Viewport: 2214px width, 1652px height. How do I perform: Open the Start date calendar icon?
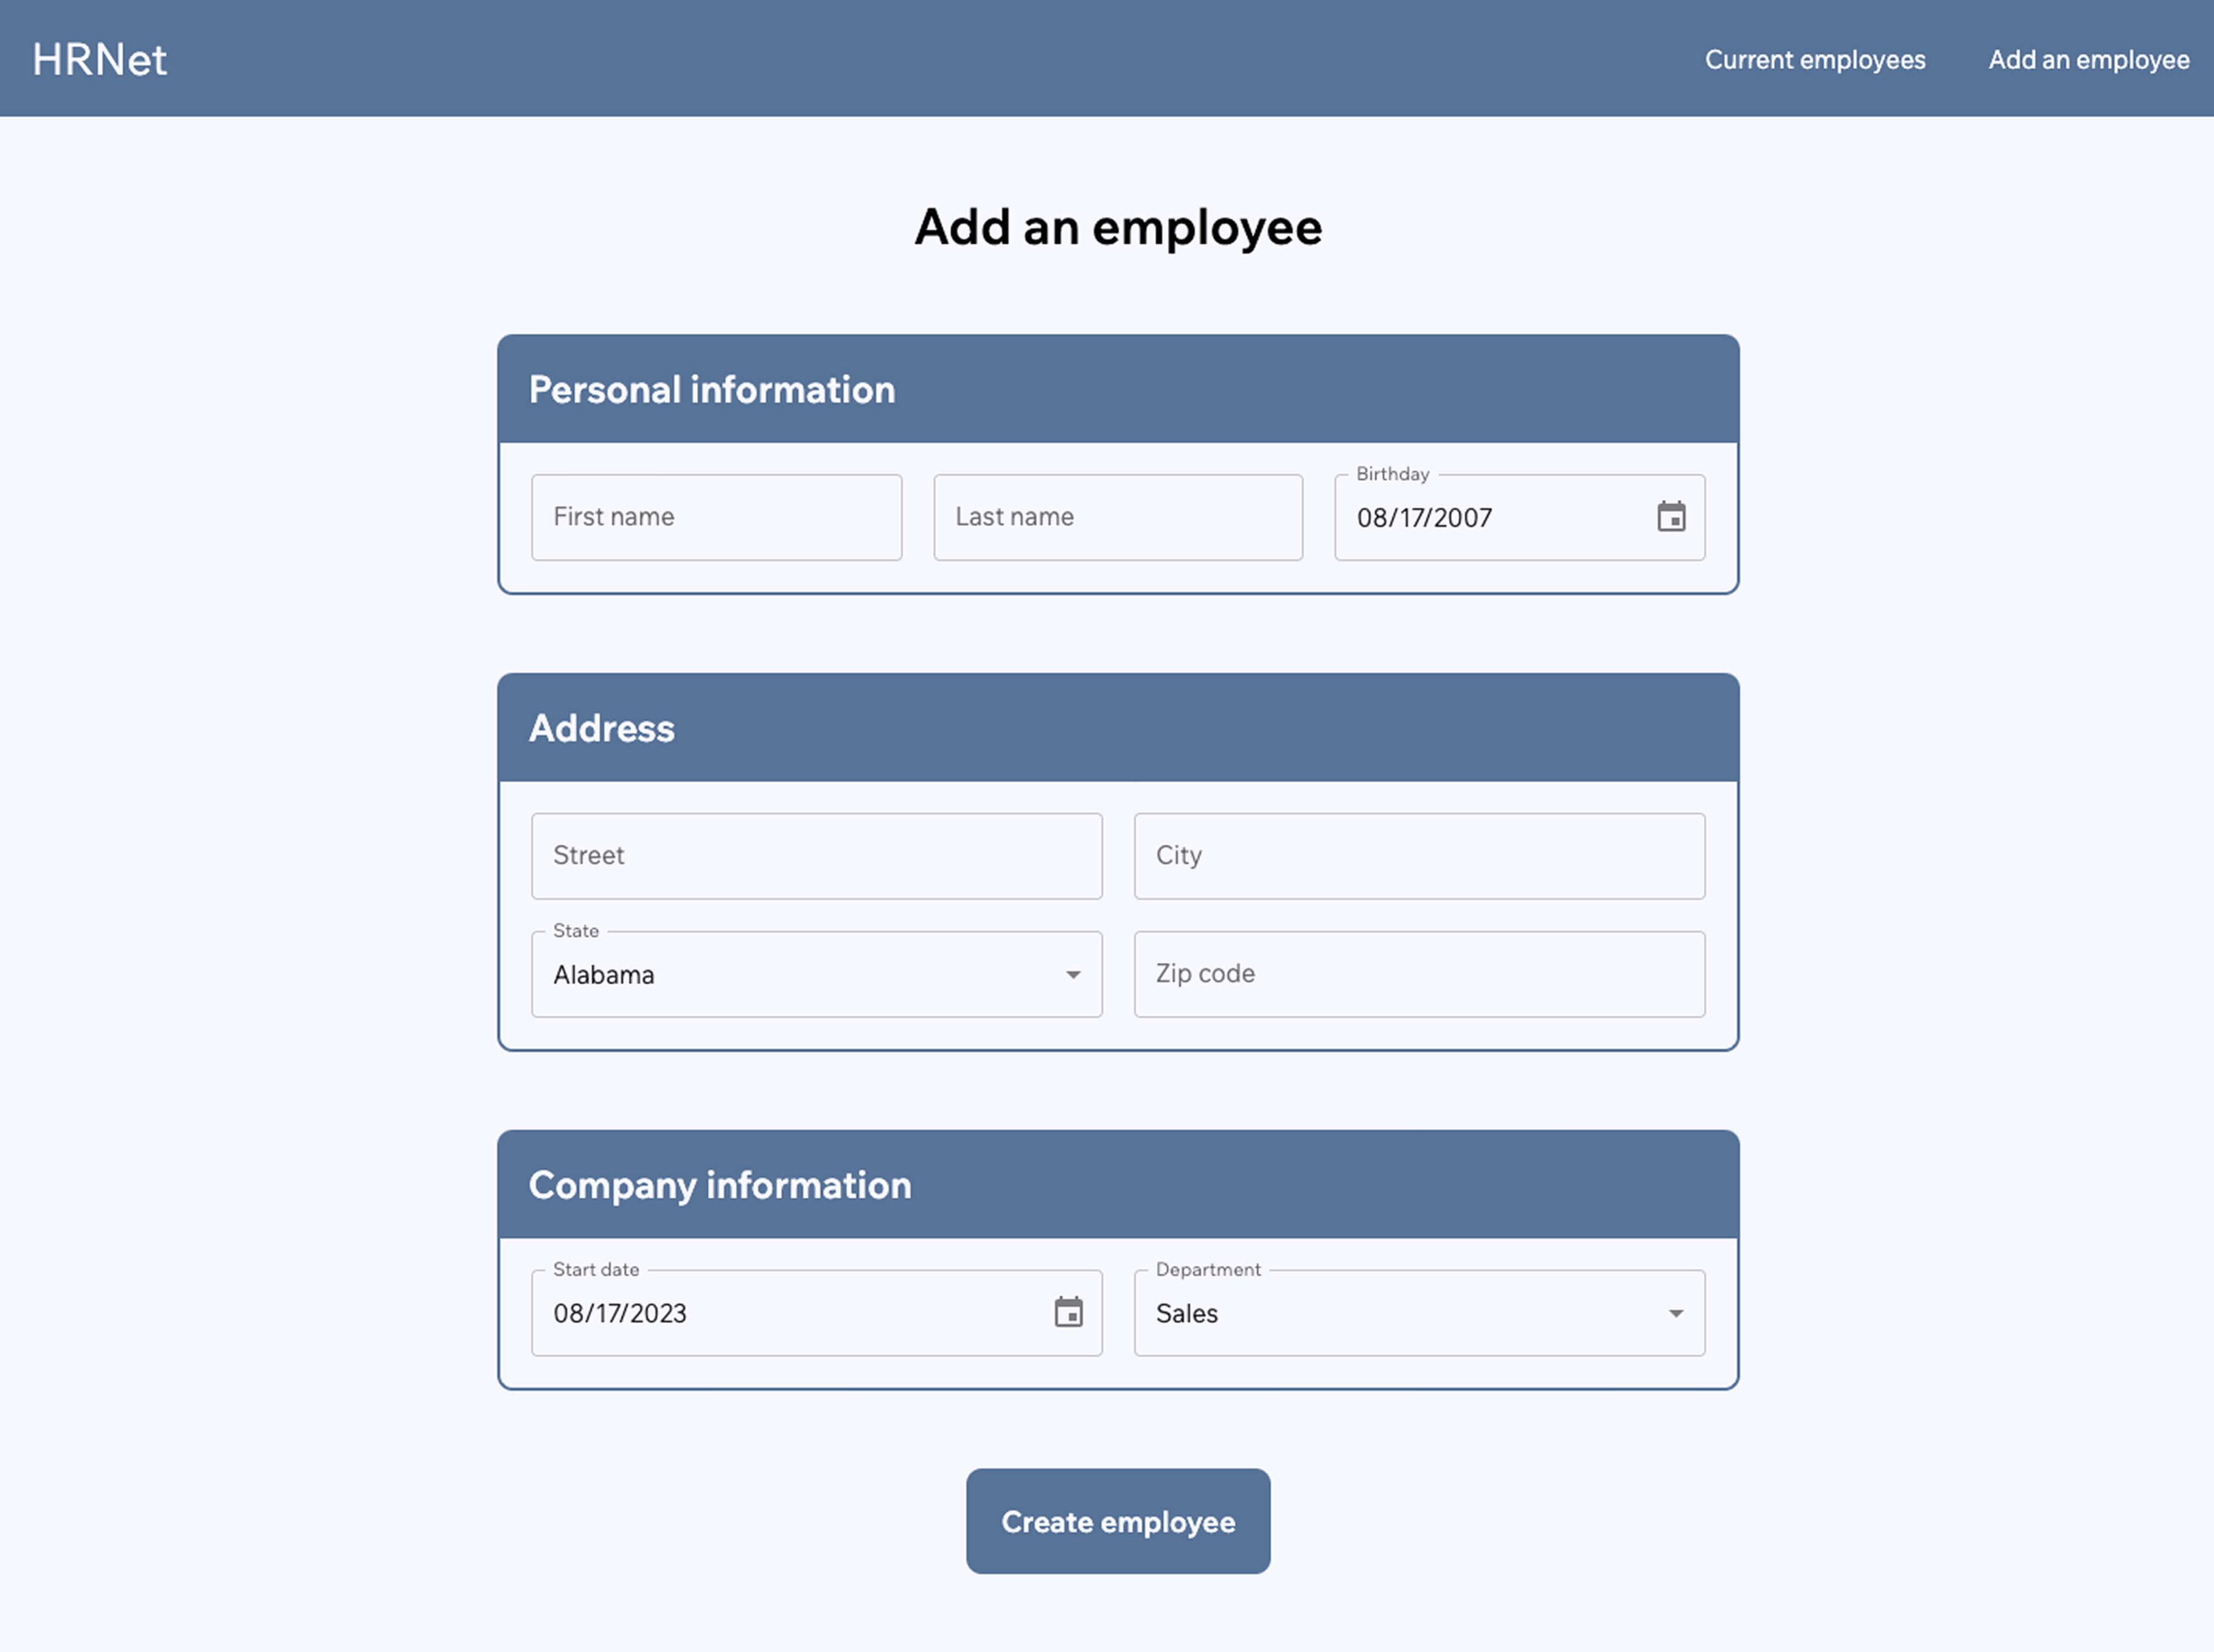tap(1068, 1312)
